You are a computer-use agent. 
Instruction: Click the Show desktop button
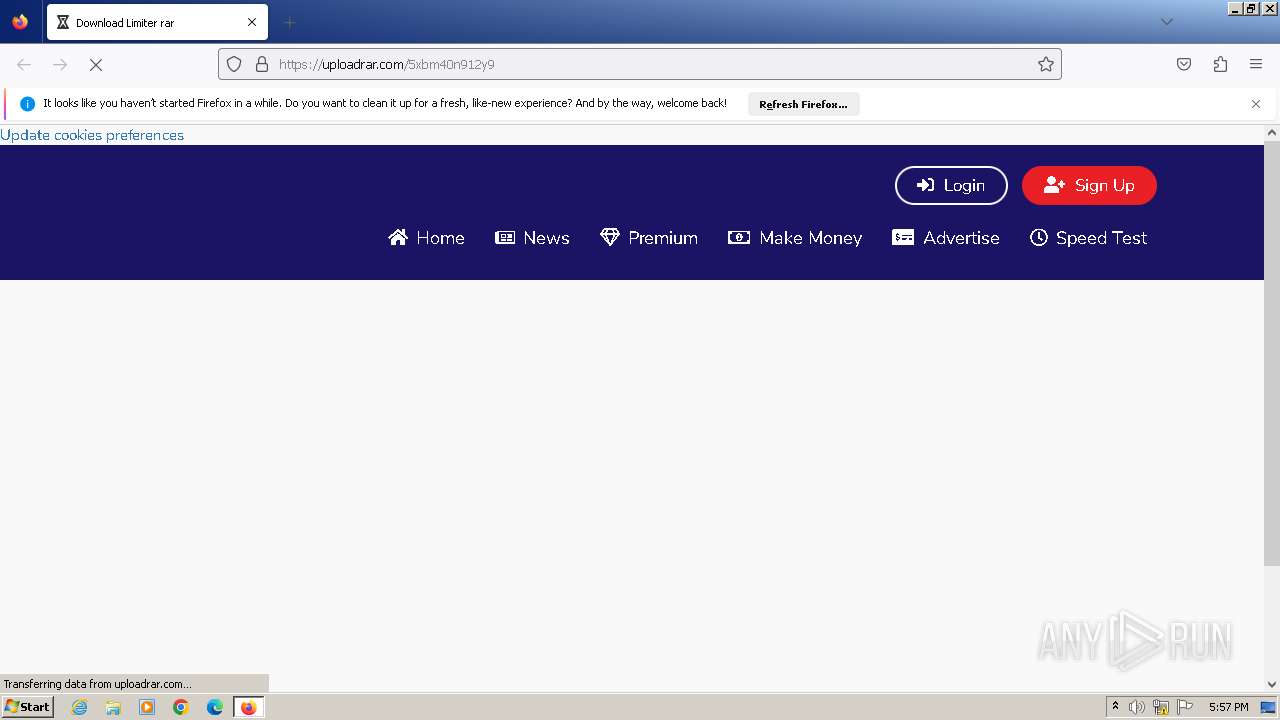click(x=1269, y=707)
